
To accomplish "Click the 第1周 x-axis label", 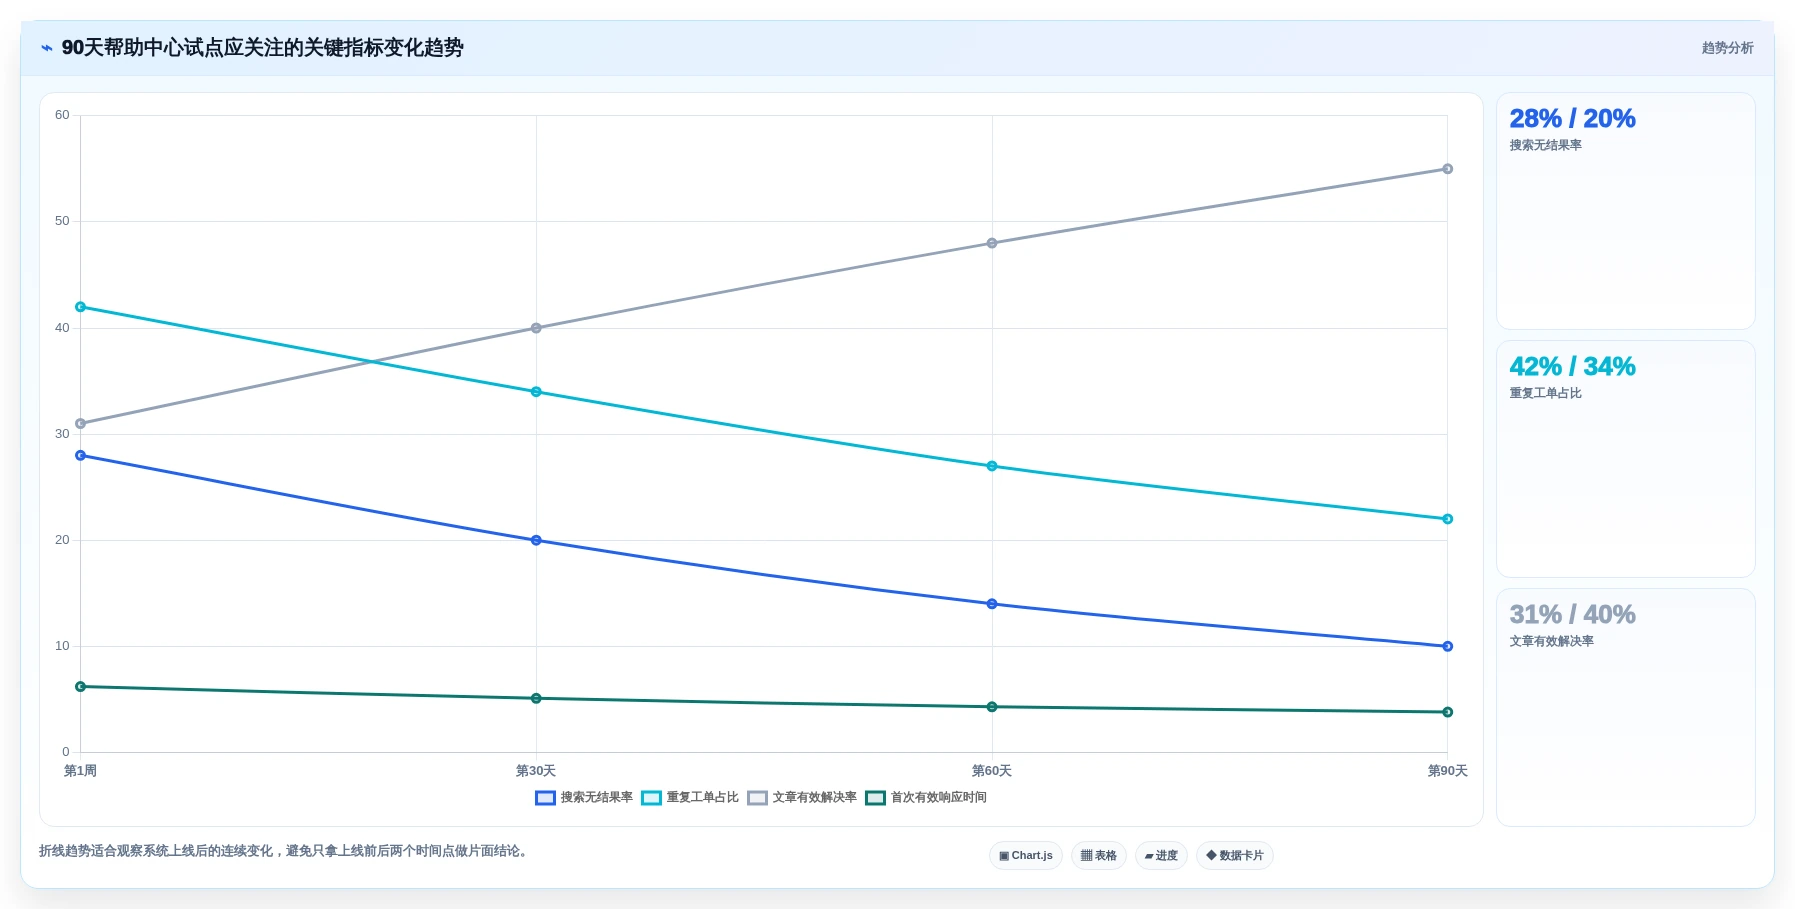I will 81,771.
